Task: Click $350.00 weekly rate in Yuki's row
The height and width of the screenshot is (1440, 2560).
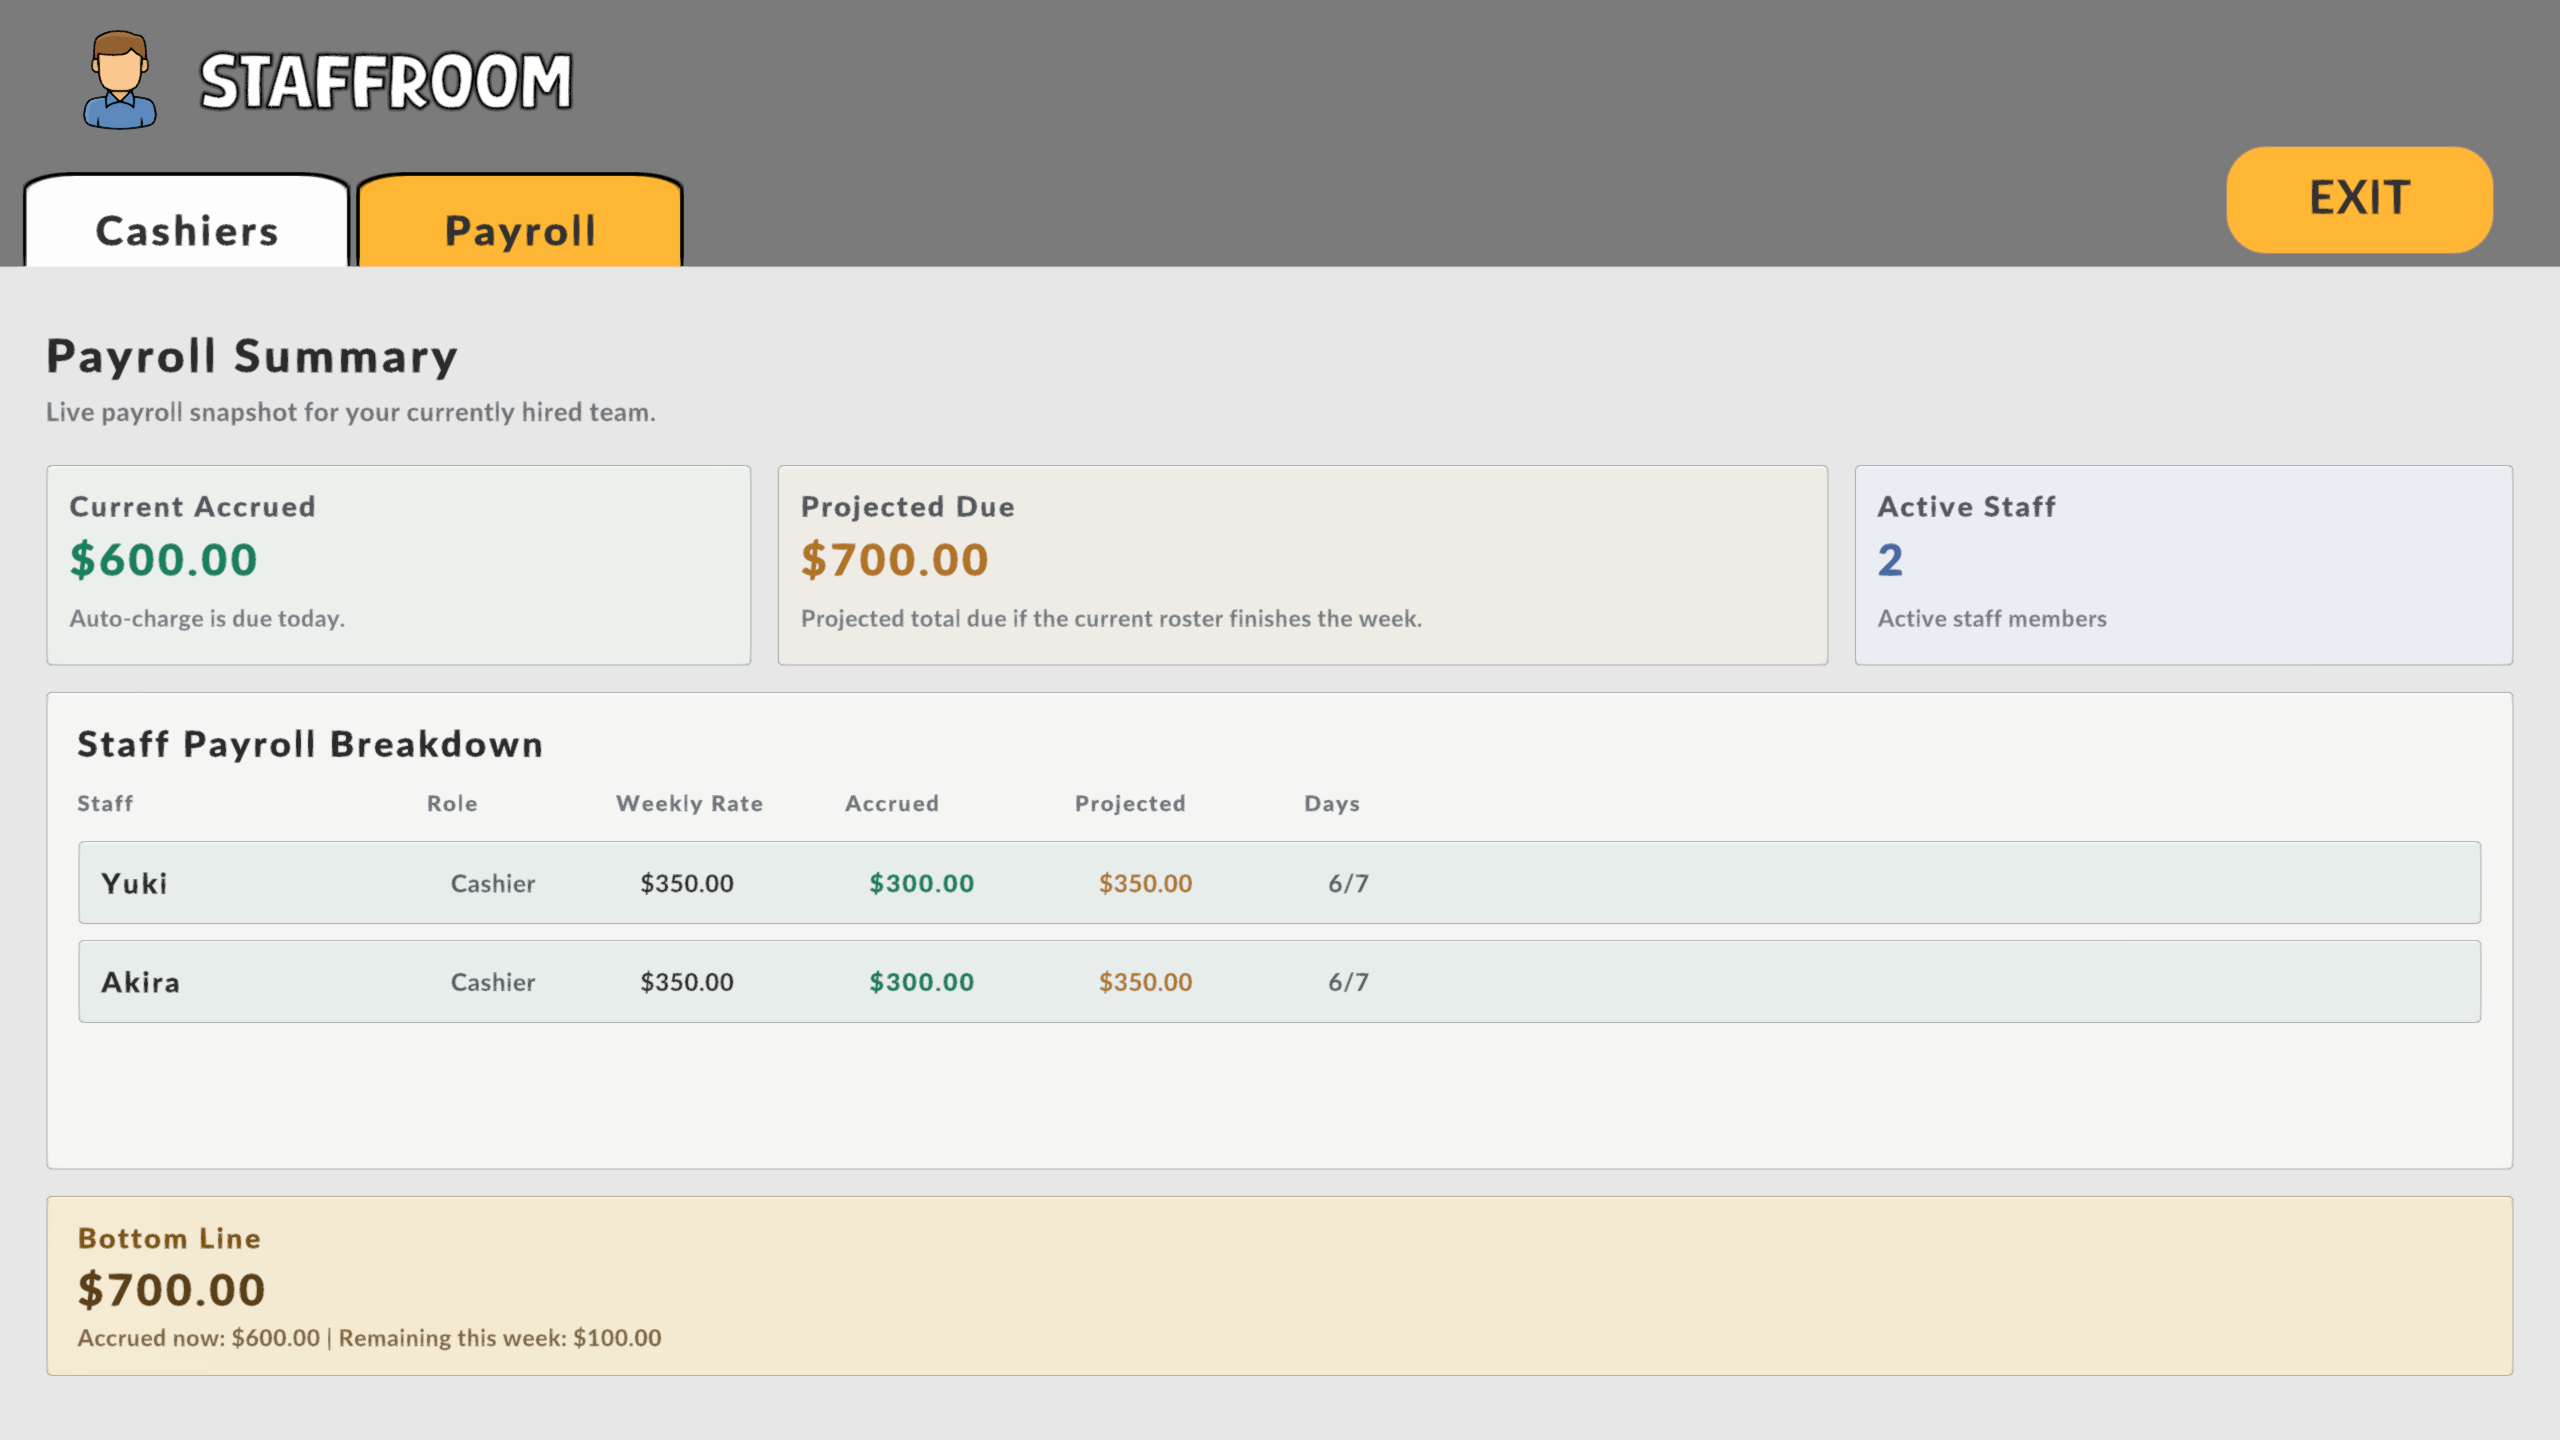Action: pyautogui.click(x=687, y=884)
